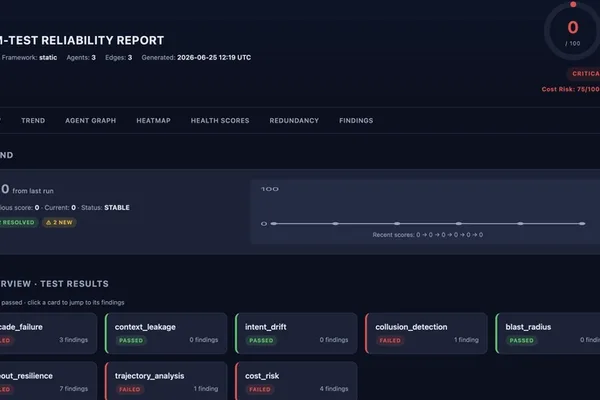Open the trajectory_analysis test card
600x400 pixels.
(x=166, y=381)
